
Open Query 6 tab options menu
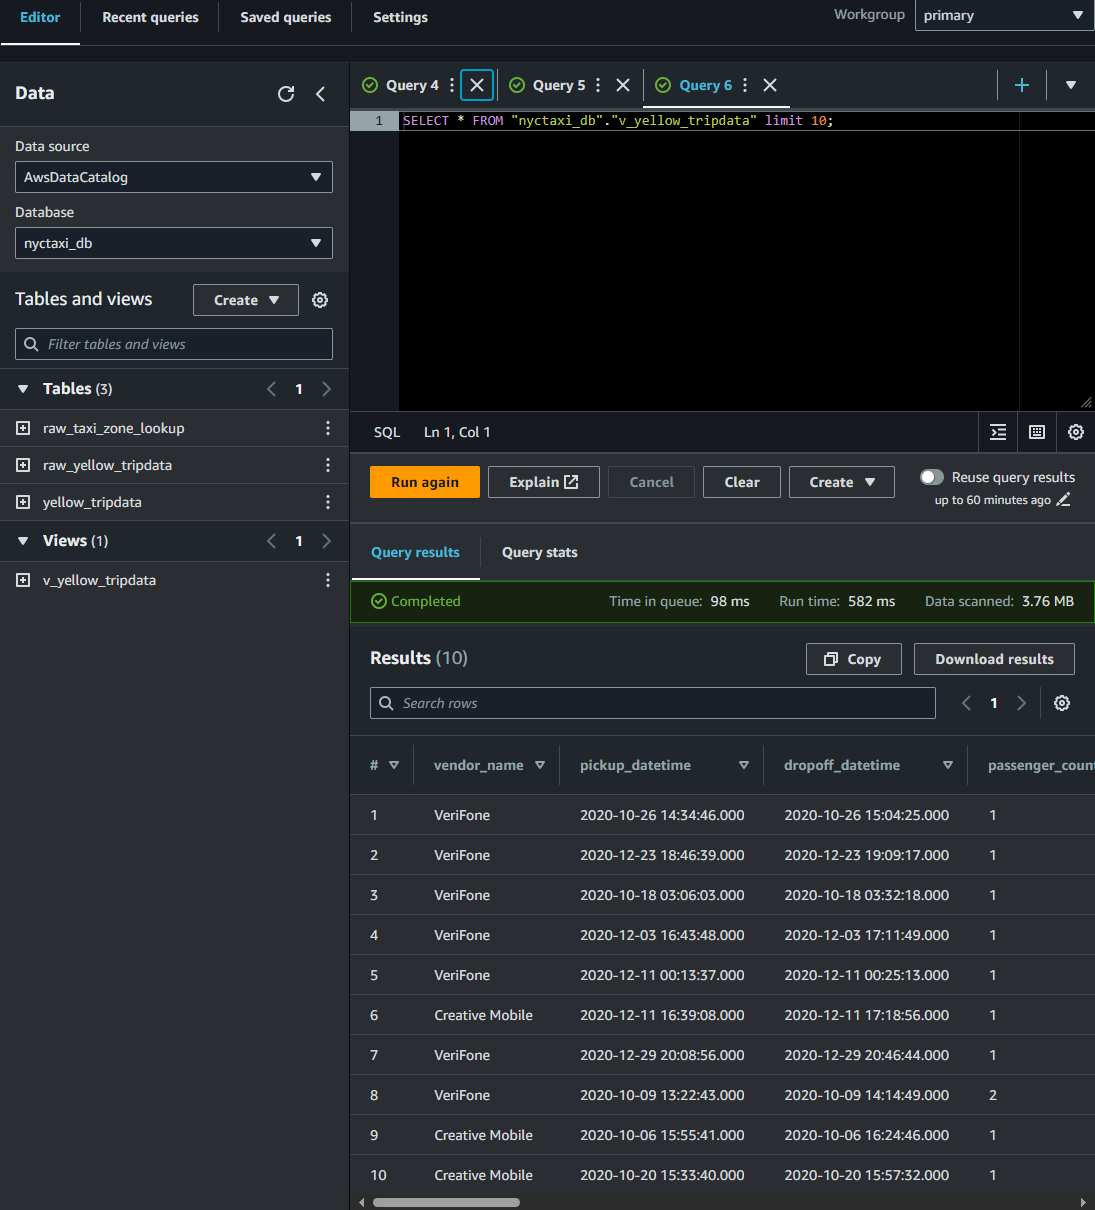[x=745, y=85]
